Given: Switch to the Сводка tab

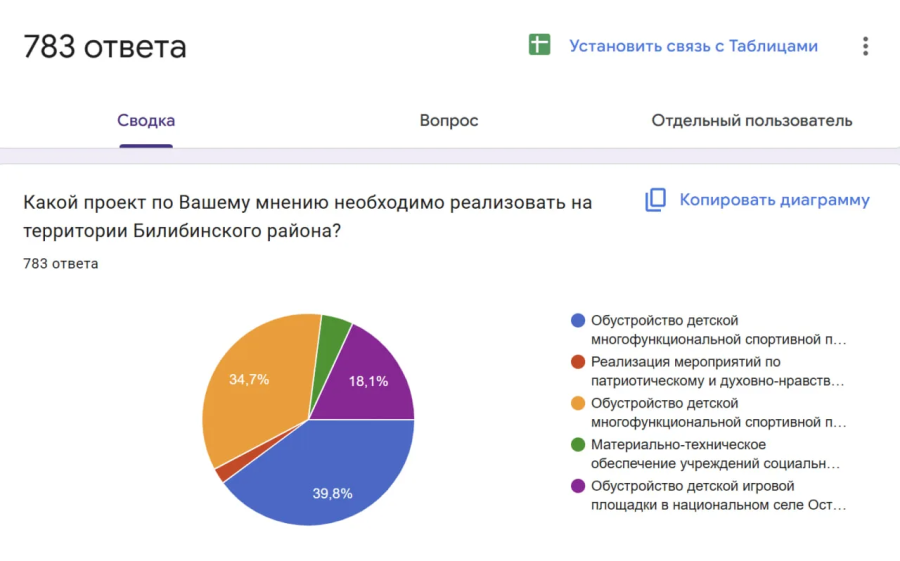Looking at the screenshot, I should click(146, 121).
